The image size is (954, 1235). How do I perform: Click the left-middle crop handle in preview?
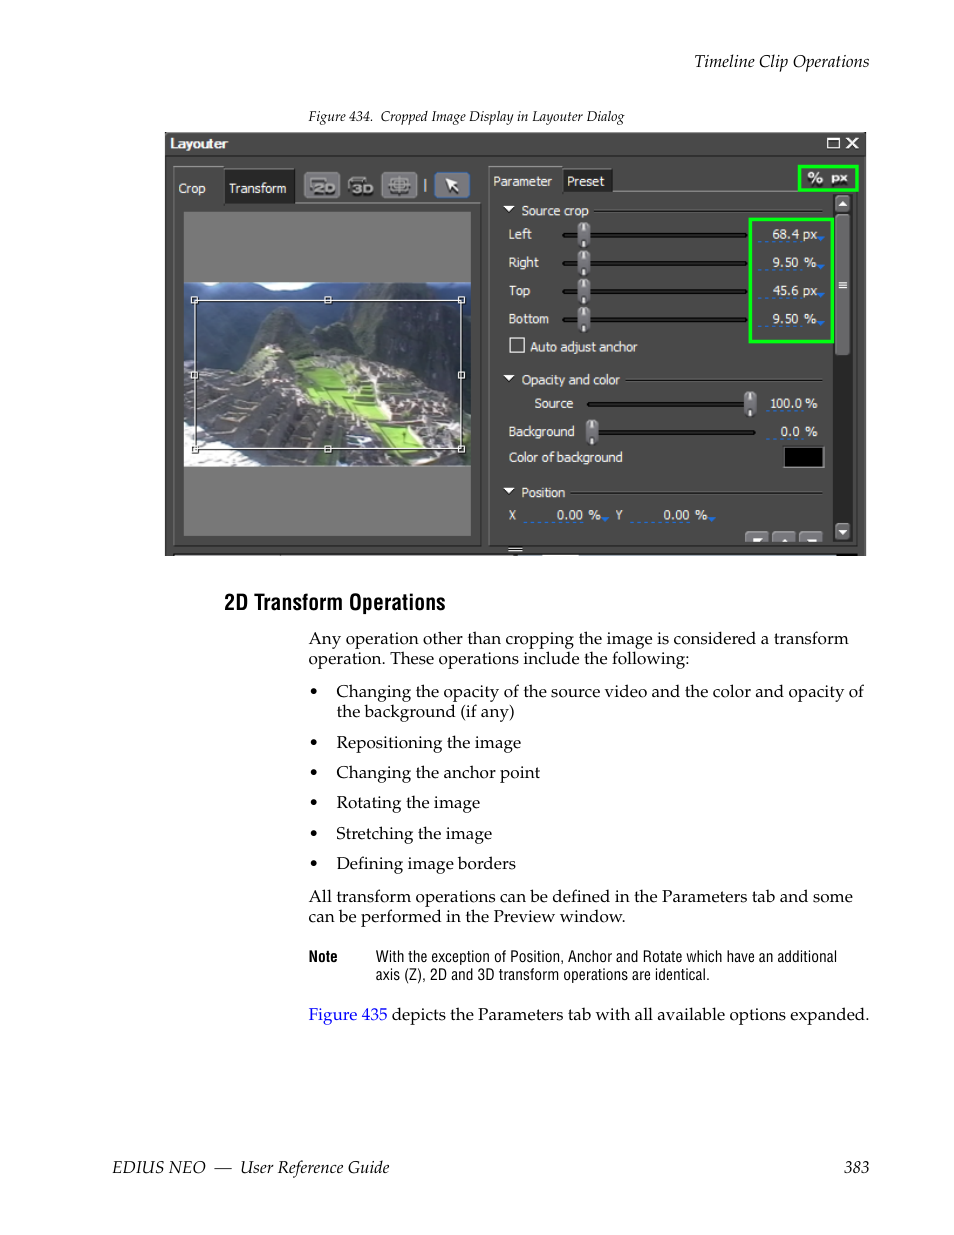click(195, 375)
